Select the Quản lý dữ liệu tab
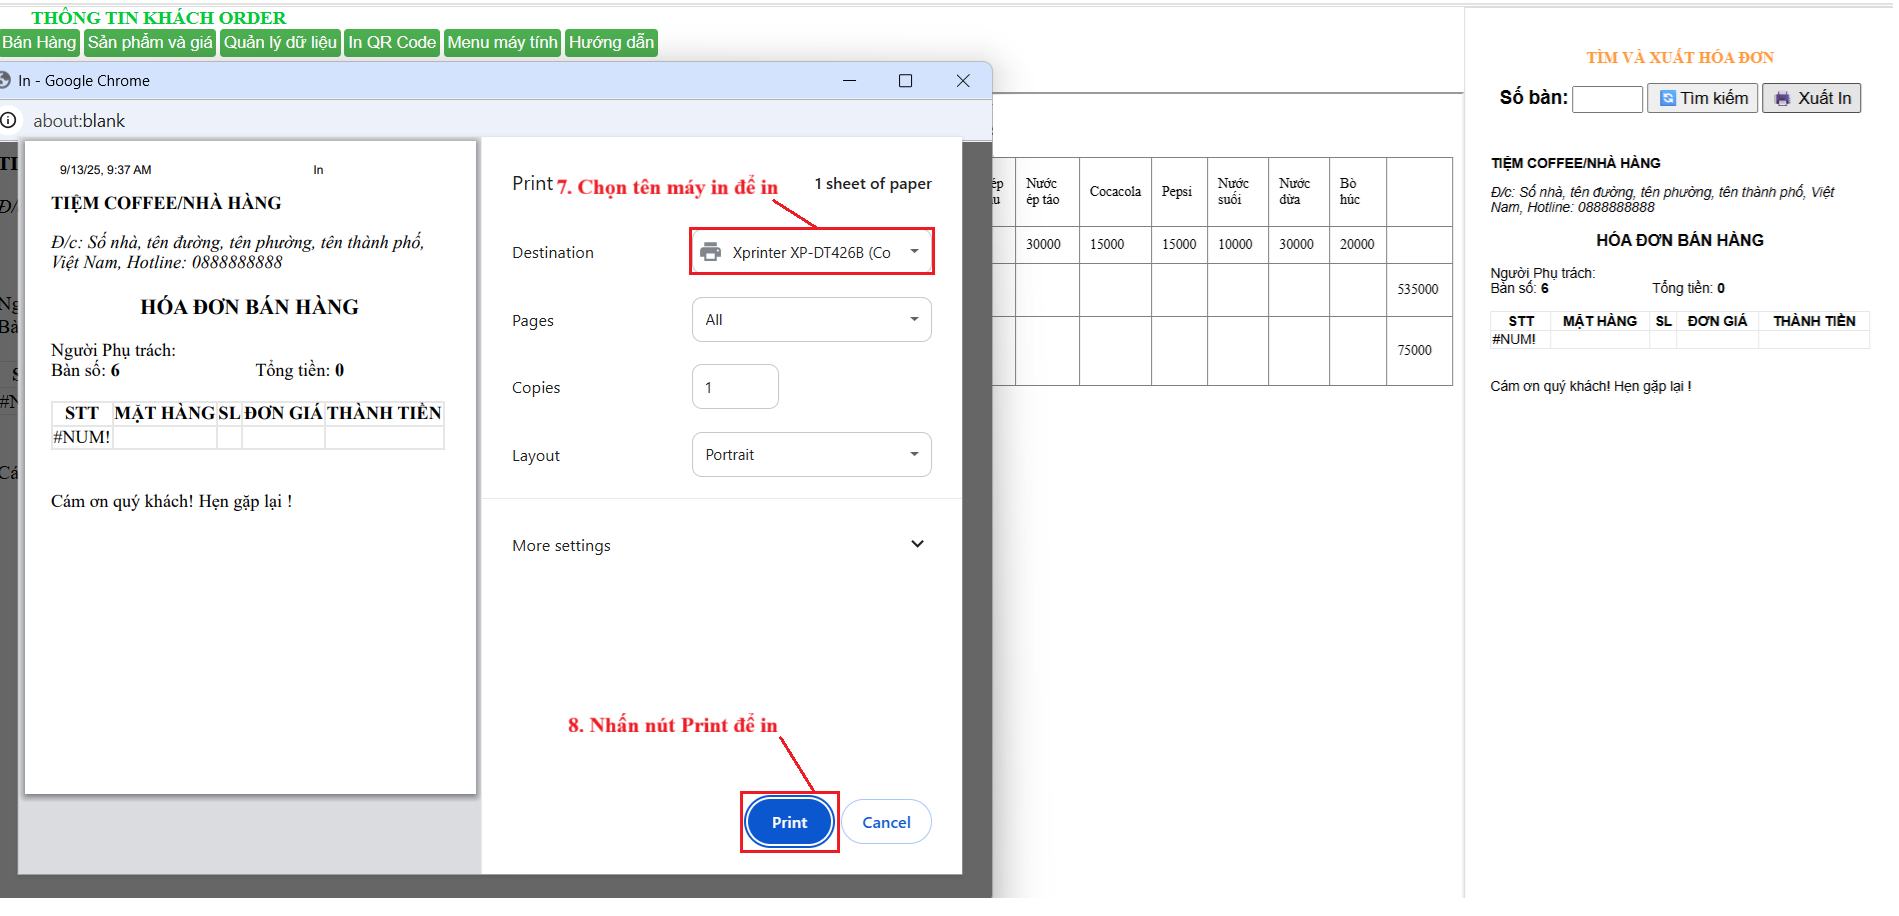 tap(280, 42)
